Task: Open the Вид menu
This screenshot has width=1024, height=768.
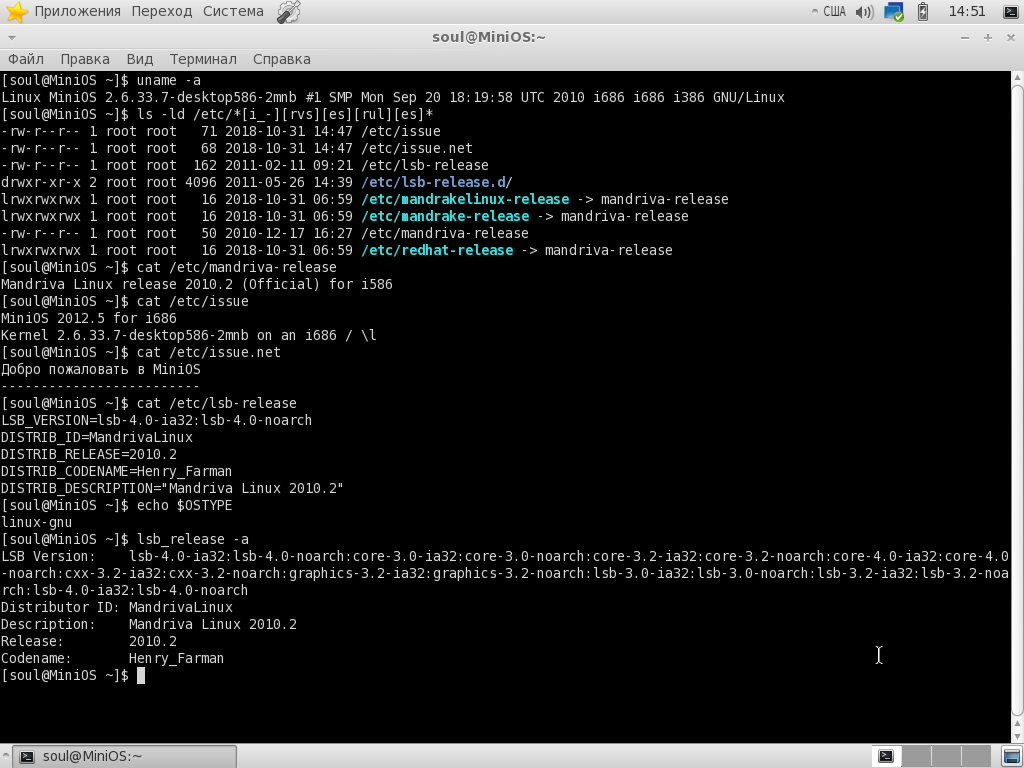Action: point(140,59)
